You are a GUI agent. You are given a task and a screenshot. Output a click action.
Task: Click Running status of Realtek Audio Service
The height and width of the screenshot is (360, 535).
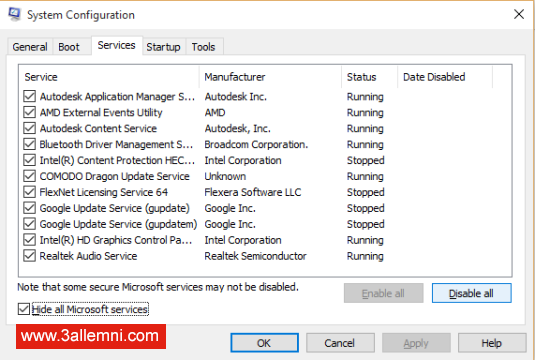(365, 256)
